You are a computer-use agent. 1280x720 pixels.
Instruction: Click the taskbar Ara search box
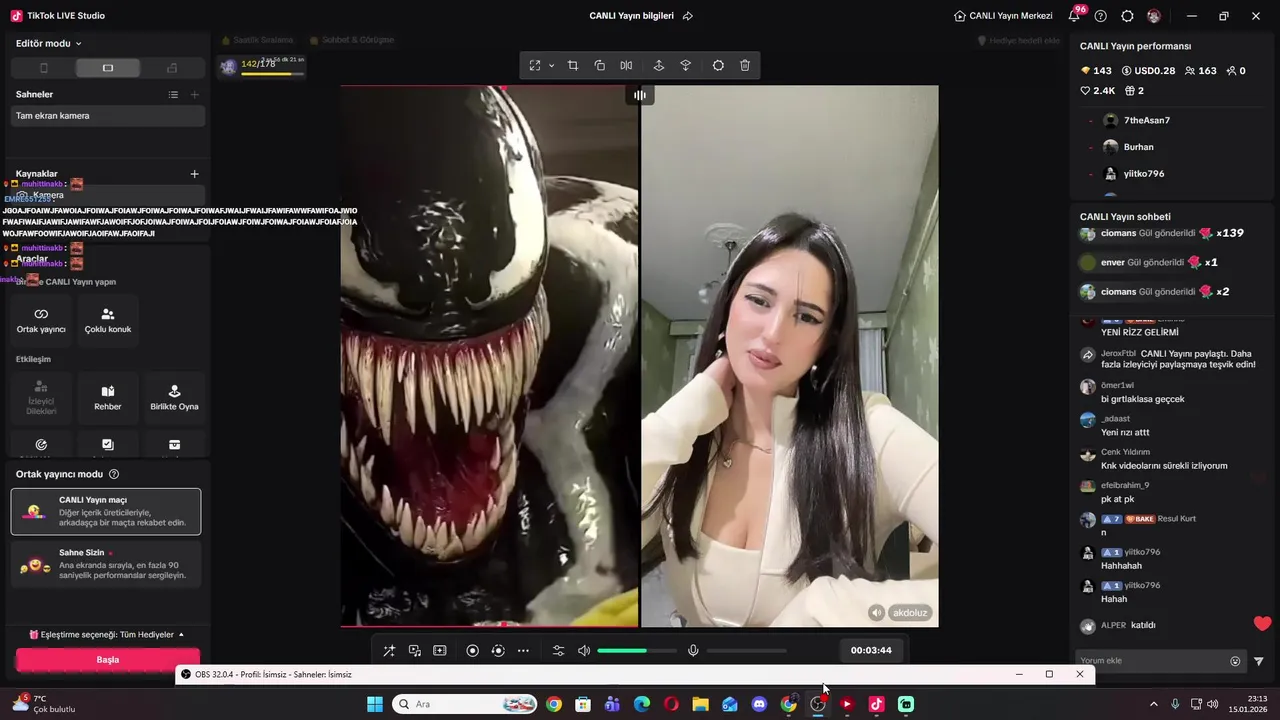(x=465, y=704)
